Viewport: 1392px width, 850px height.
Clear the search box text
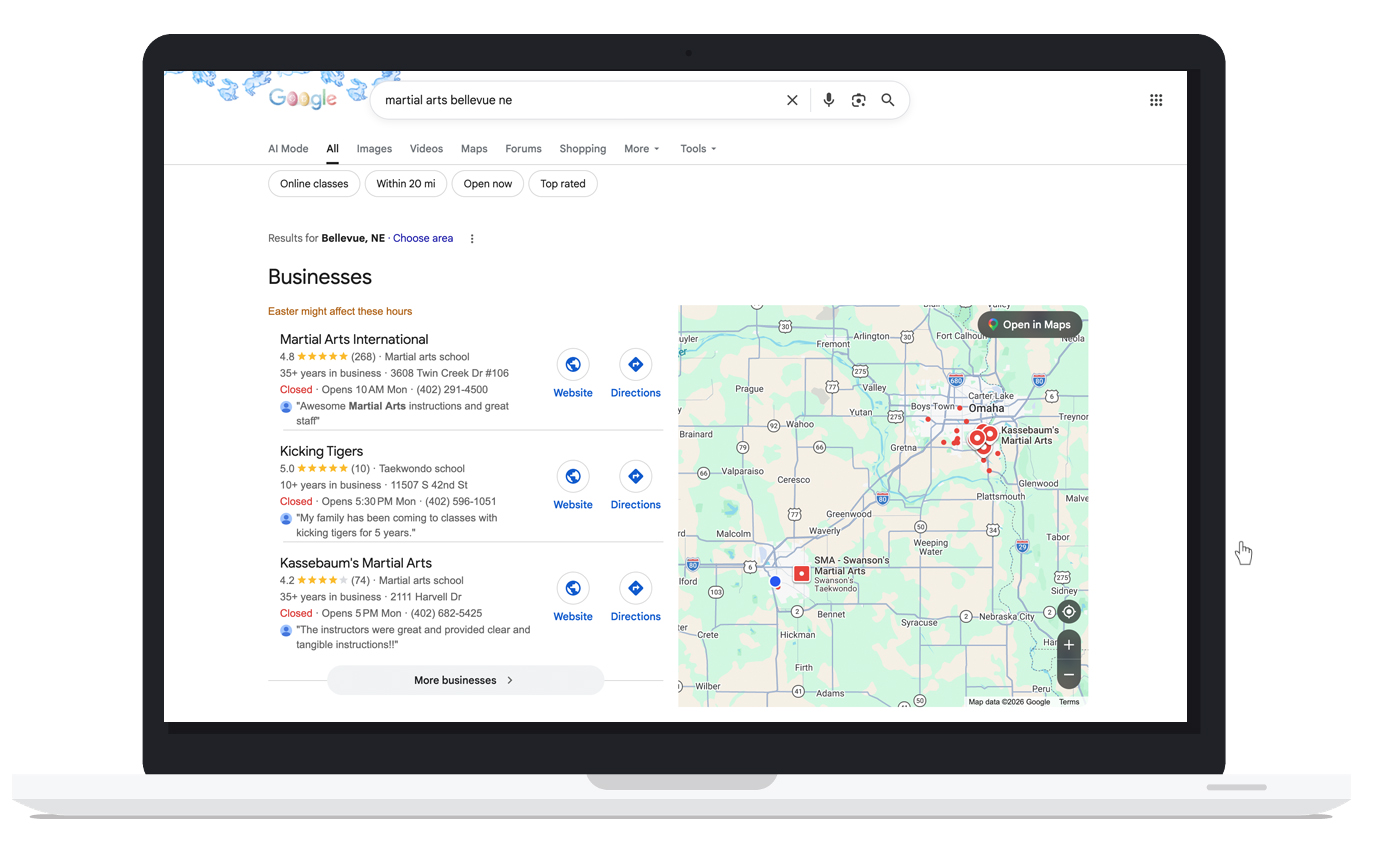coord(792,100)
